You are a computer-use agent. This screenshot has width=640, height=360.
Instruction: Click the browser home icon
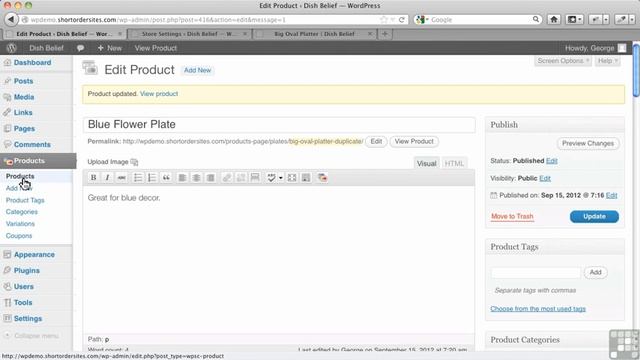[x=554, y=19]
